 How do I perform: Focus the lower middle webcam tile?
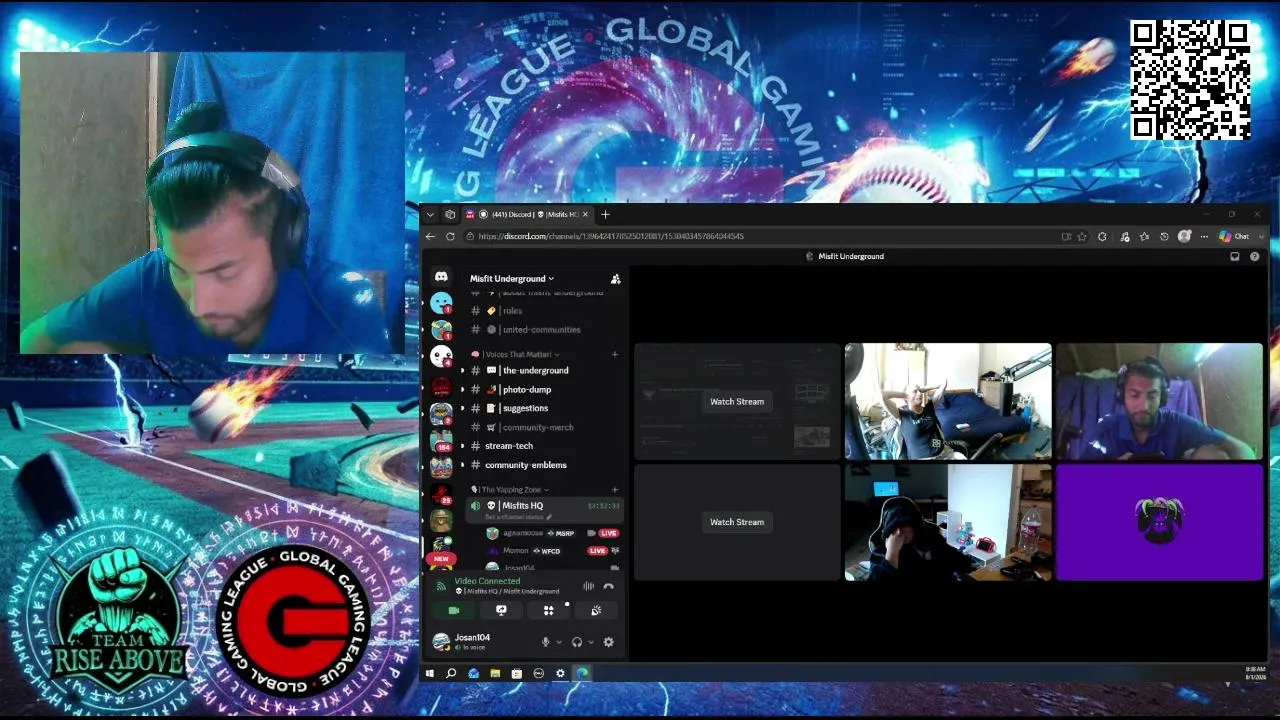tap(948, 522)
